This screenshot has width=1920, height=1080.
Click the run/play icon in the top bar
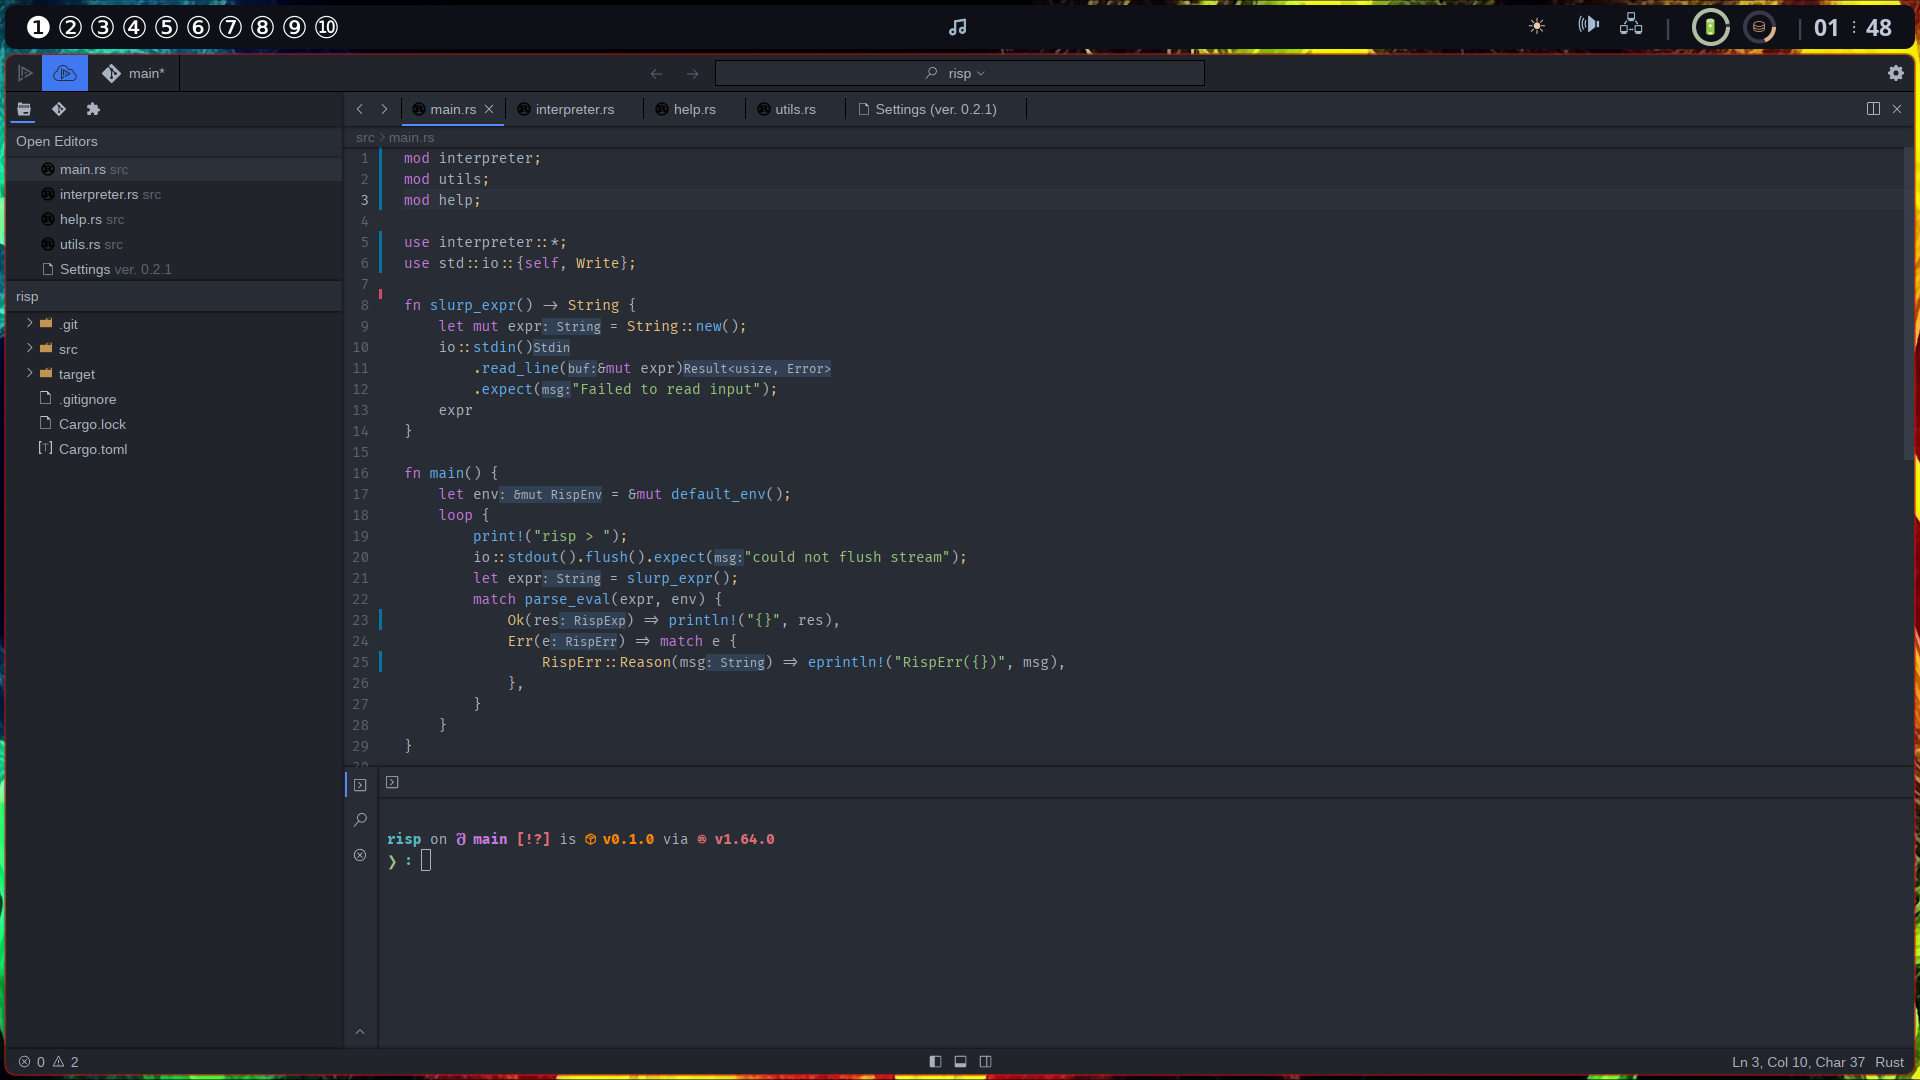[25, 73]
